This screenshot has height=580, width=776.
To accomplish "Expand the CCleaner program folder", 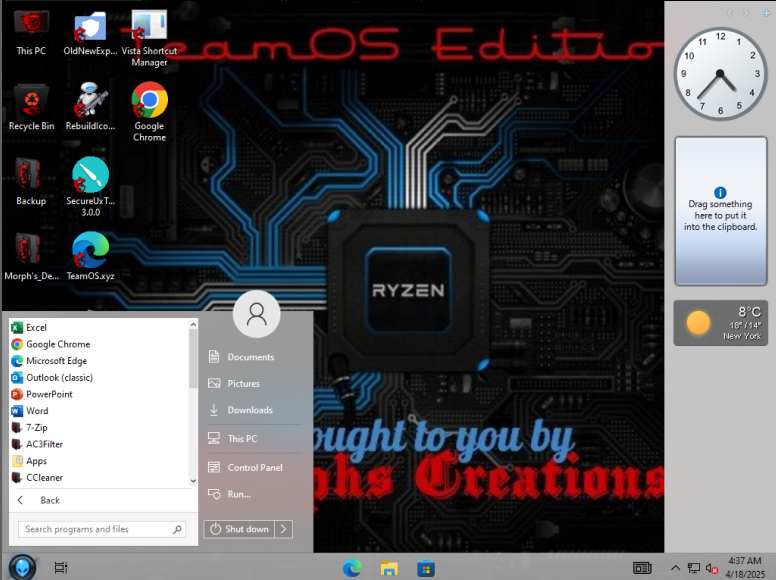I will tap(99, 478).
